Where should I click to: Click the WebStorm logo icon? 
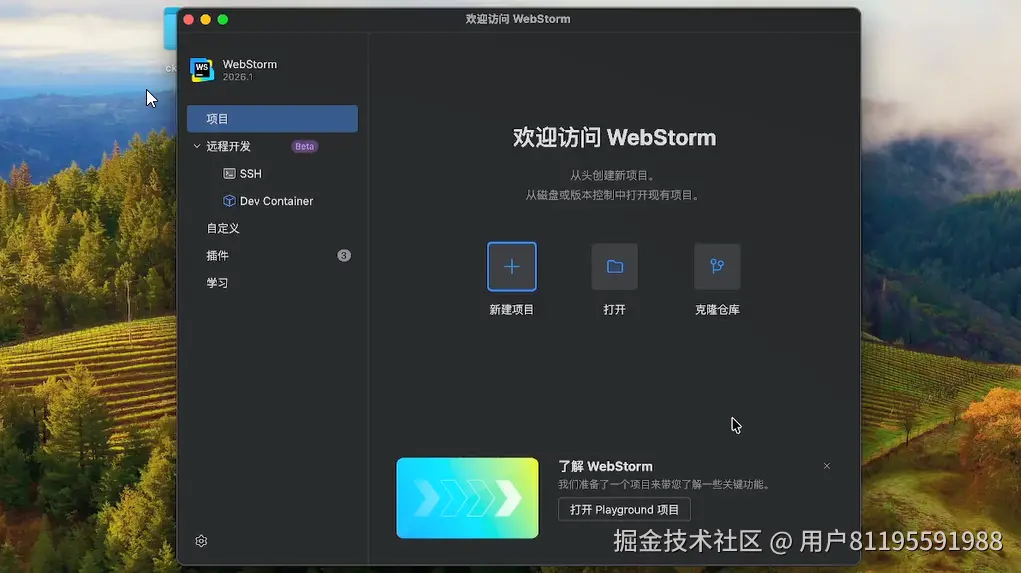(x=202, y=70)
